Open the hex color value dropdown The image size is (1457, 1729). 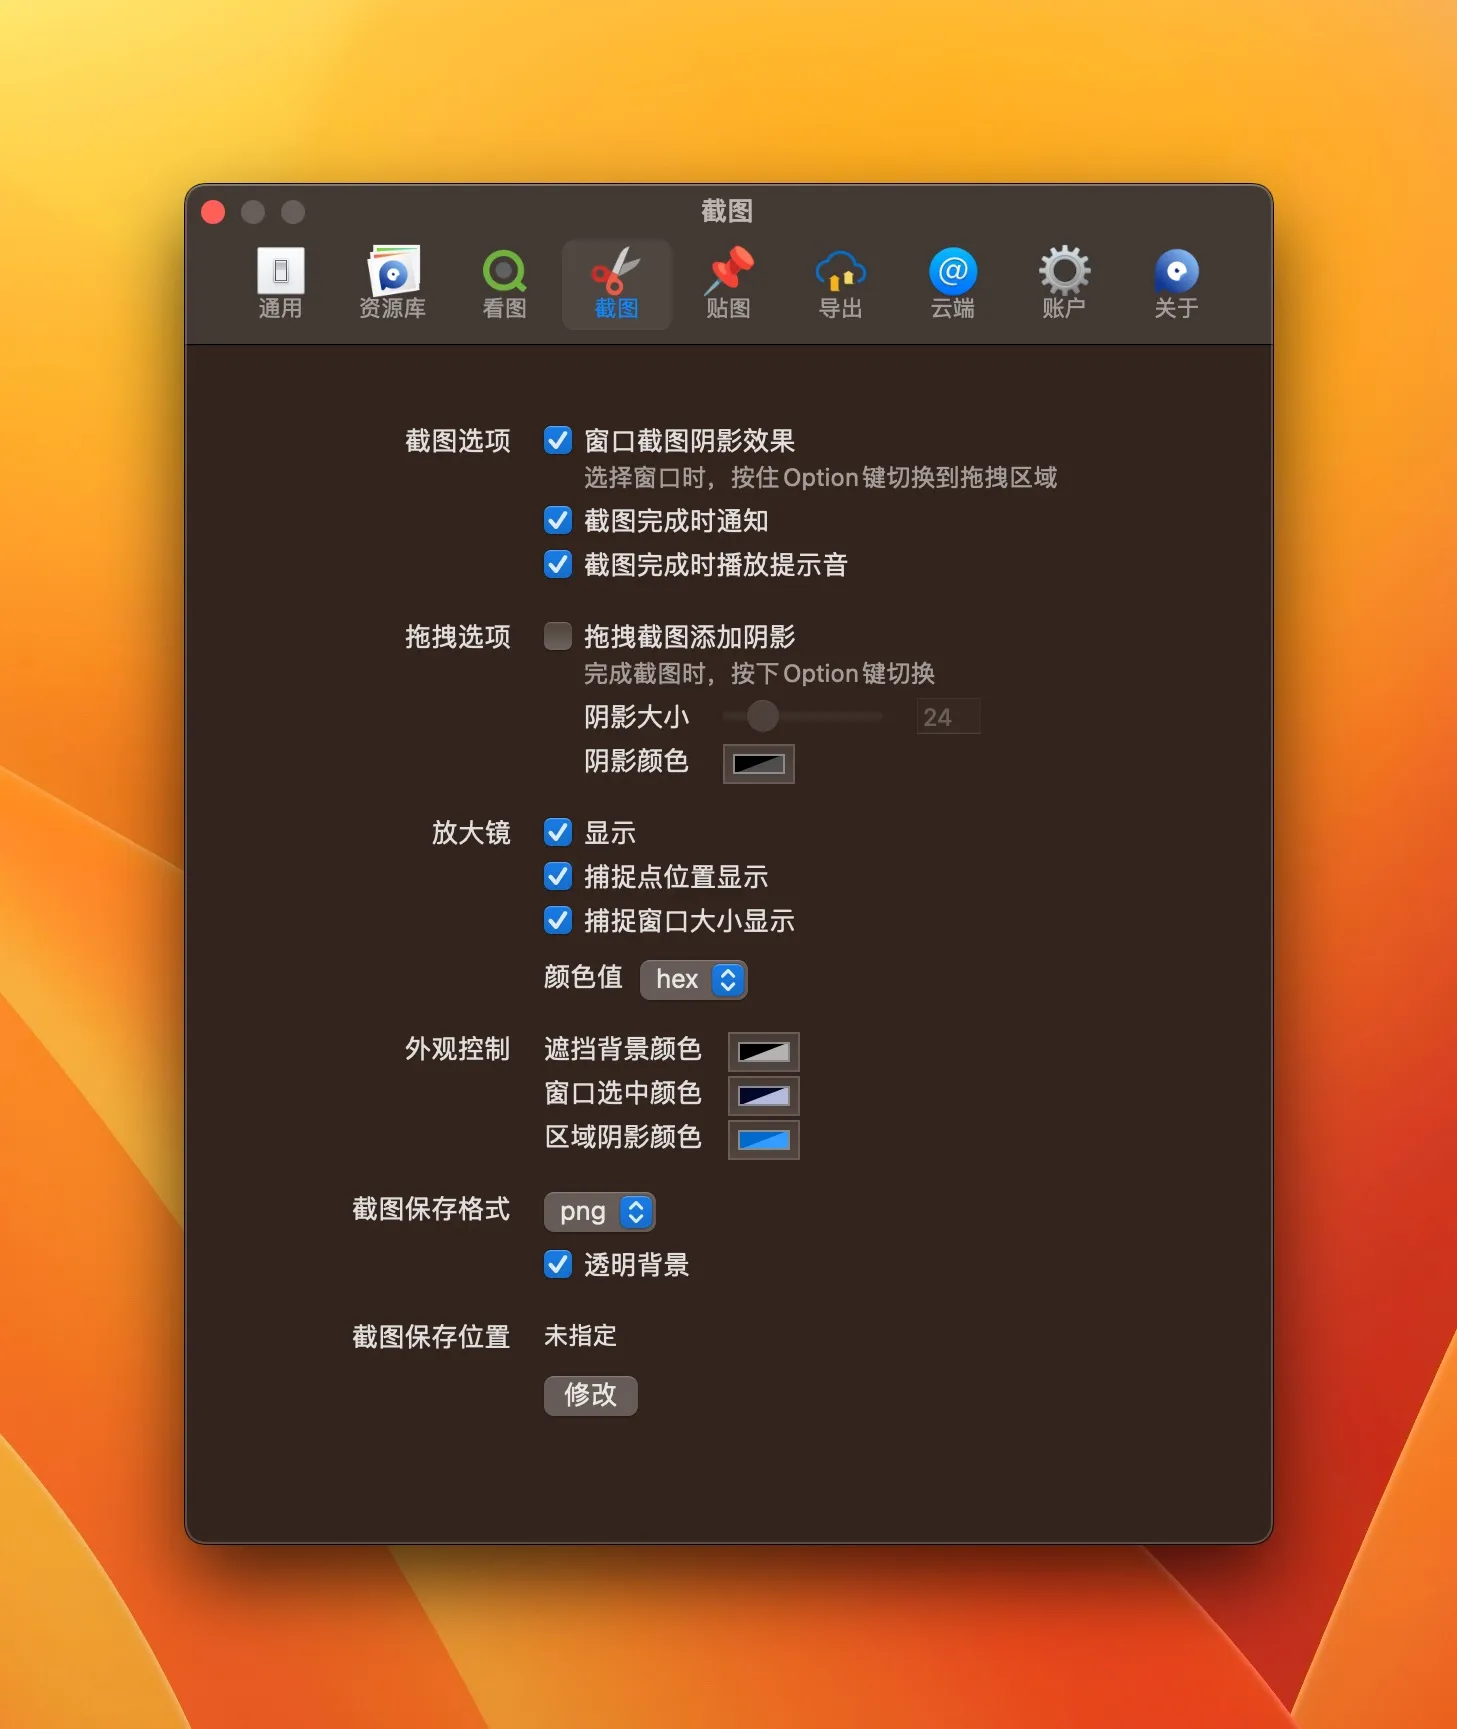click(694, 979)
